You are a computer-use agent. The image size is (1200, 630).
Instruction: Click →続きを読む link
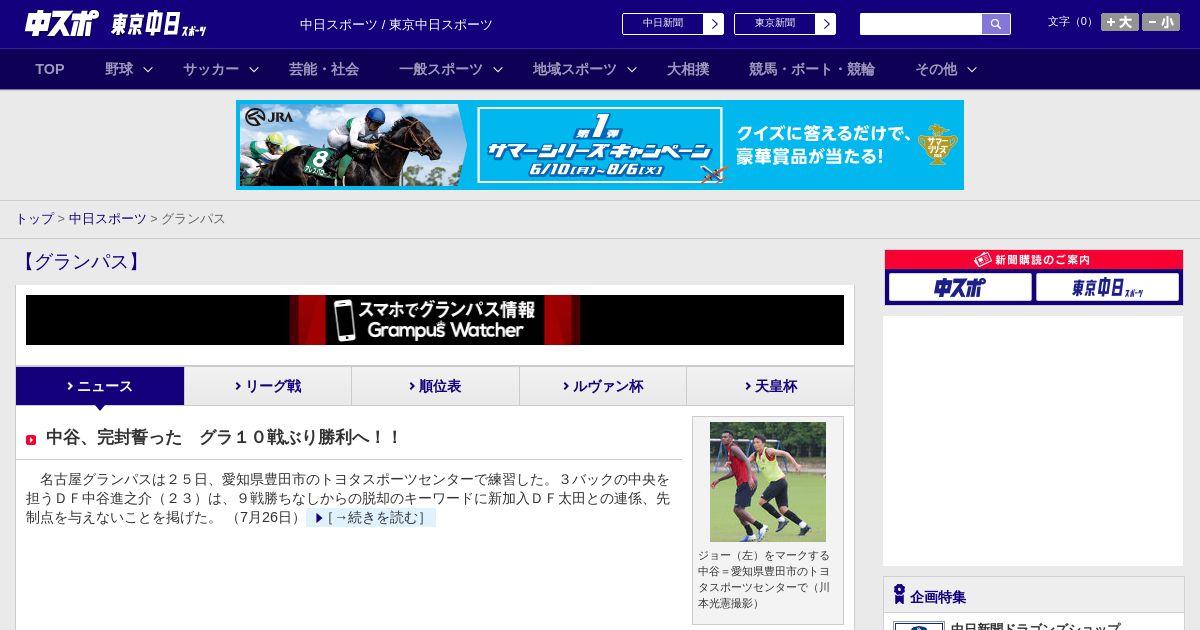tap(371, 518)
